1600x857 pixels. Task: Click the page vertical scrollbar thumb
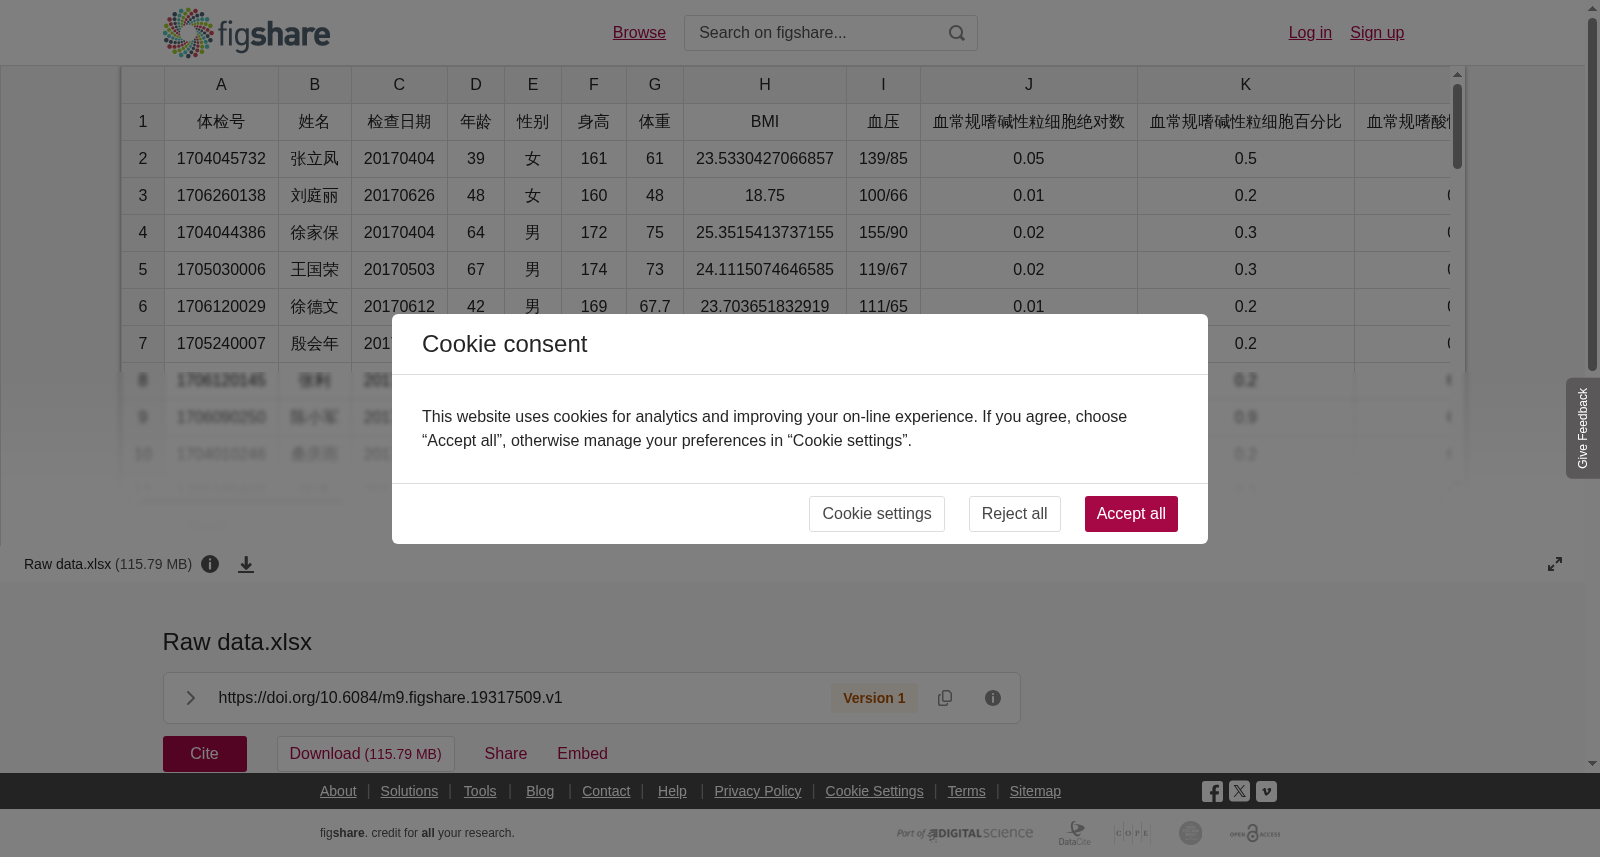pyautogui.click(x=1592, y=195)
